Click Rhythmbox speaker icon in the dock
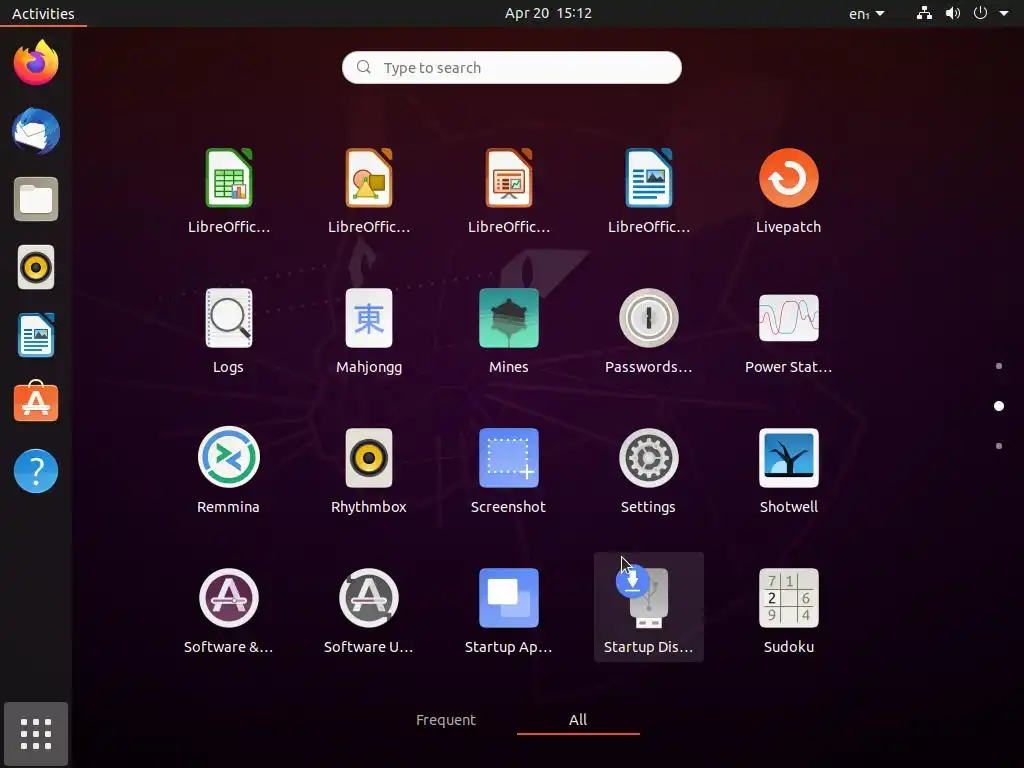The height and width of the screenshot is (768, 1024). point(36,267)
